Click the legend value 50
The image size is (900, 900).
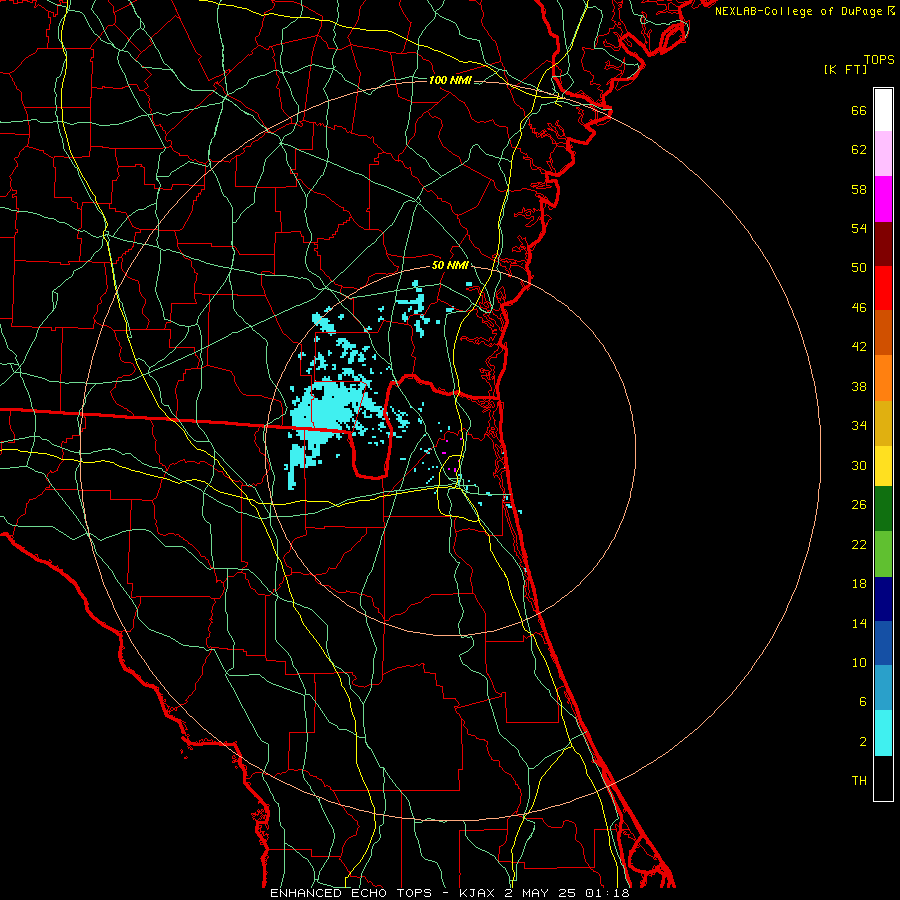coord(859,268)
